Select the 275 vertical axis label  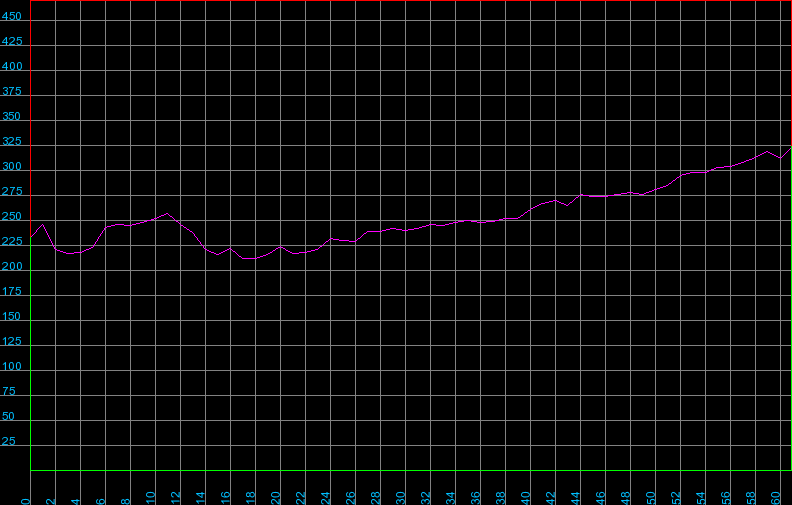point(12,191)
